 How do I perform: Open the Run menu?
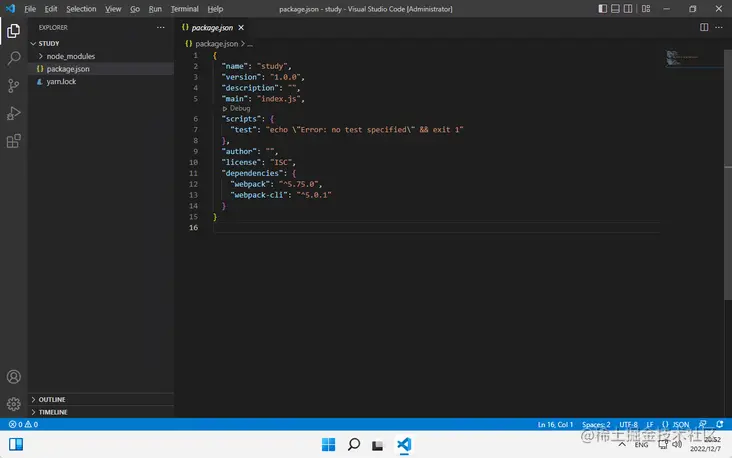(155, 9)
